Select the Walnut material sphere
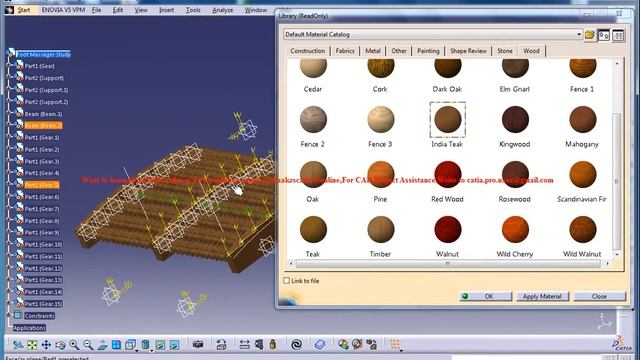 click(448, 229)
